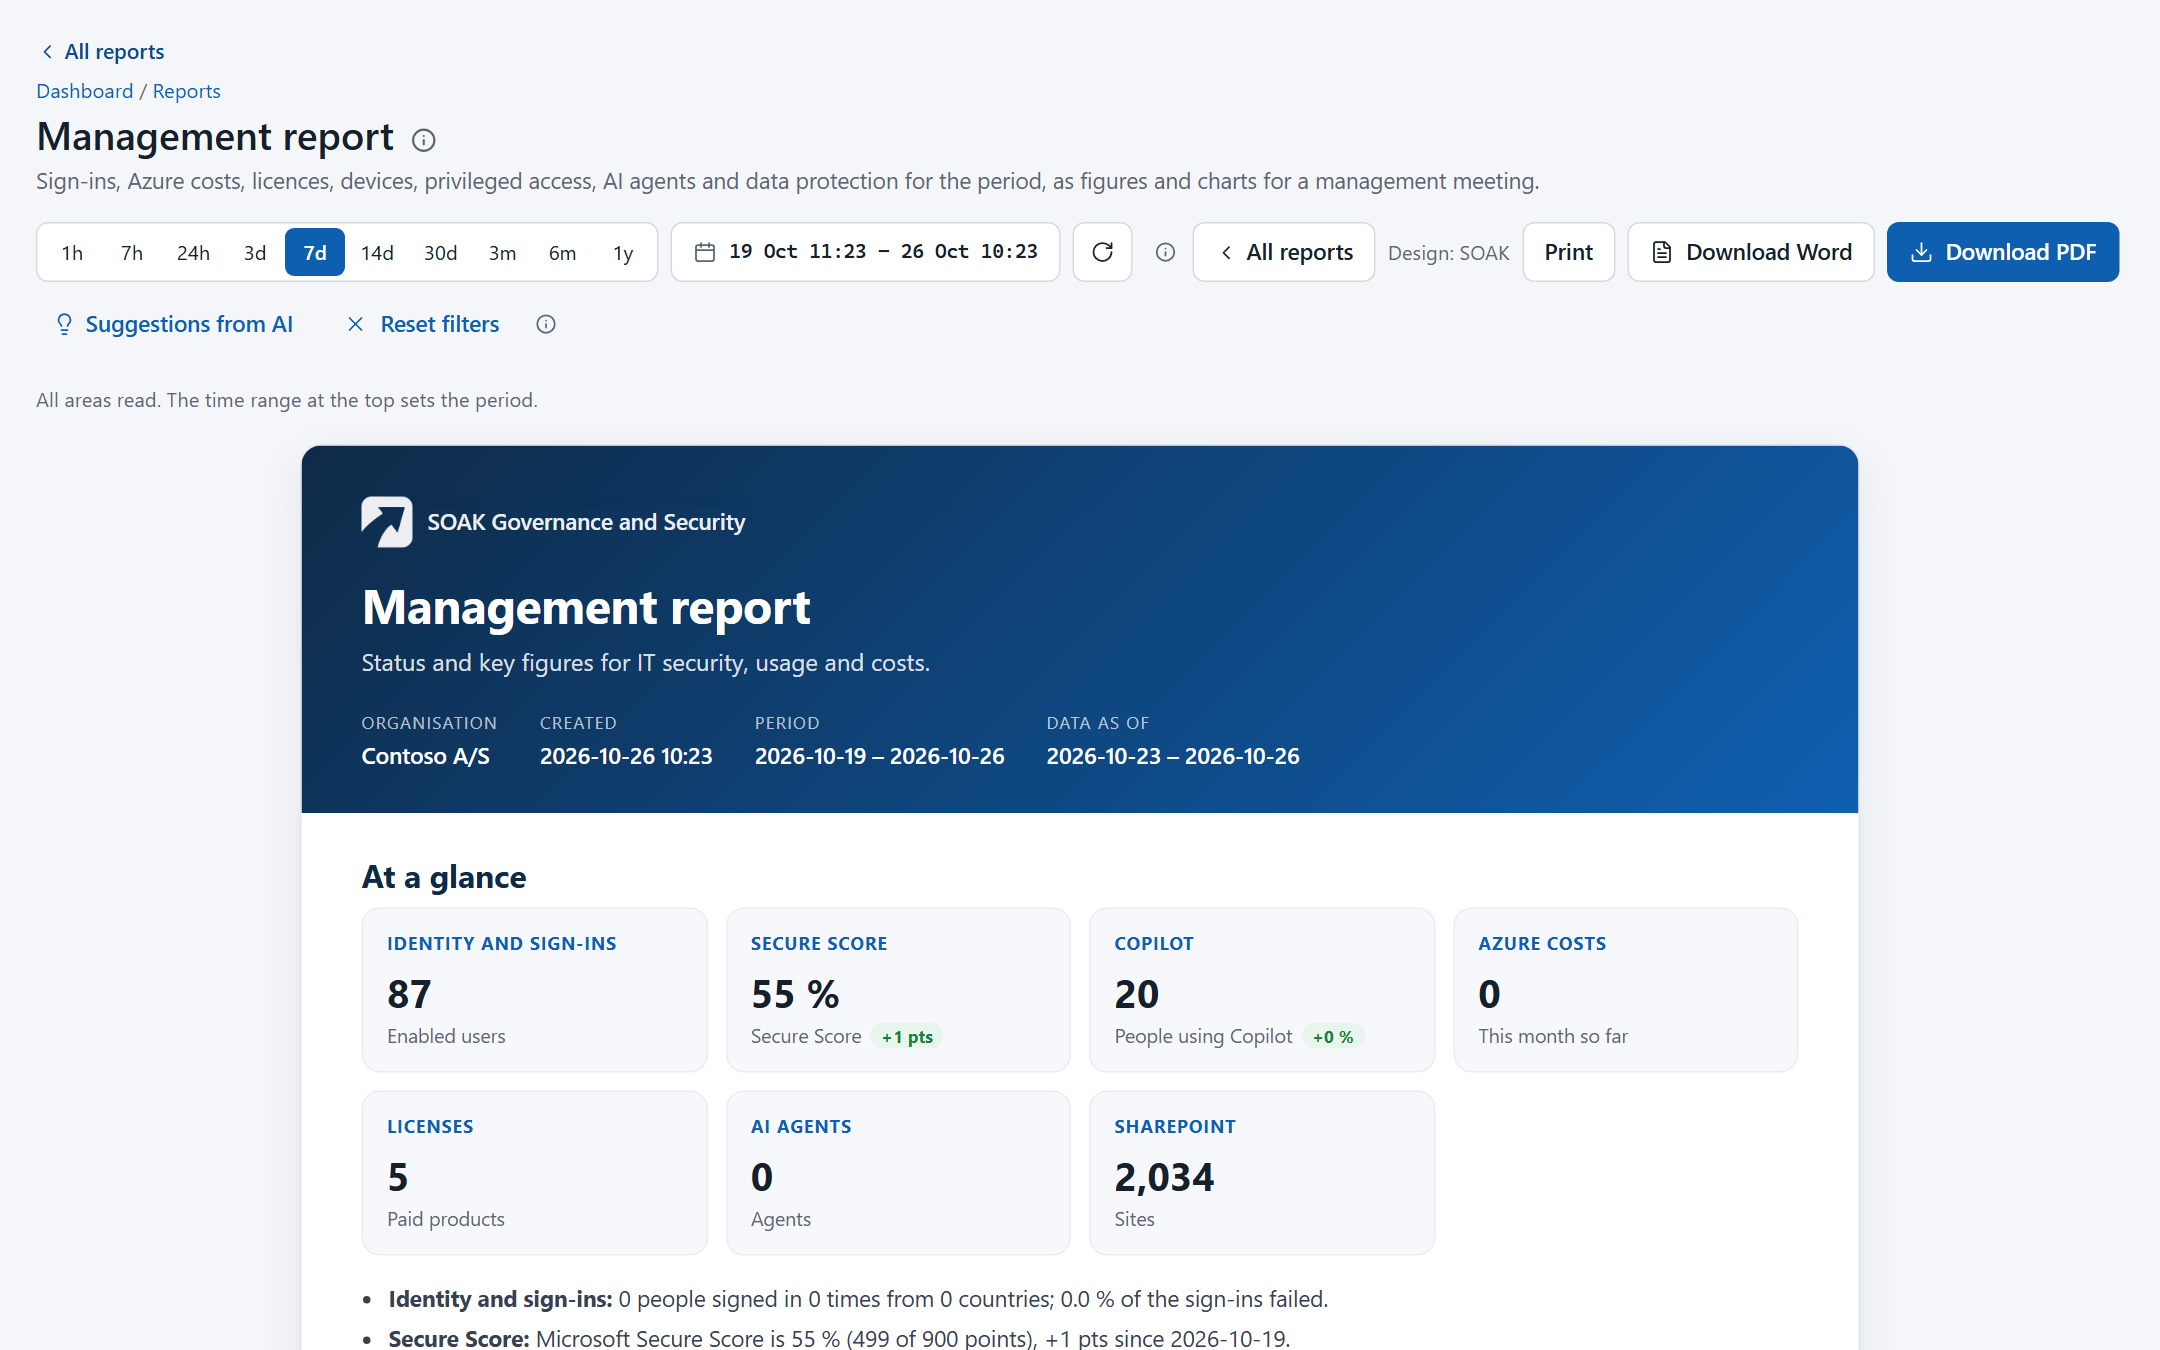Screen dimensions: 2160x1350
Task: Click the SOAK arrow logo in report header
Action: tap(387, 522)
